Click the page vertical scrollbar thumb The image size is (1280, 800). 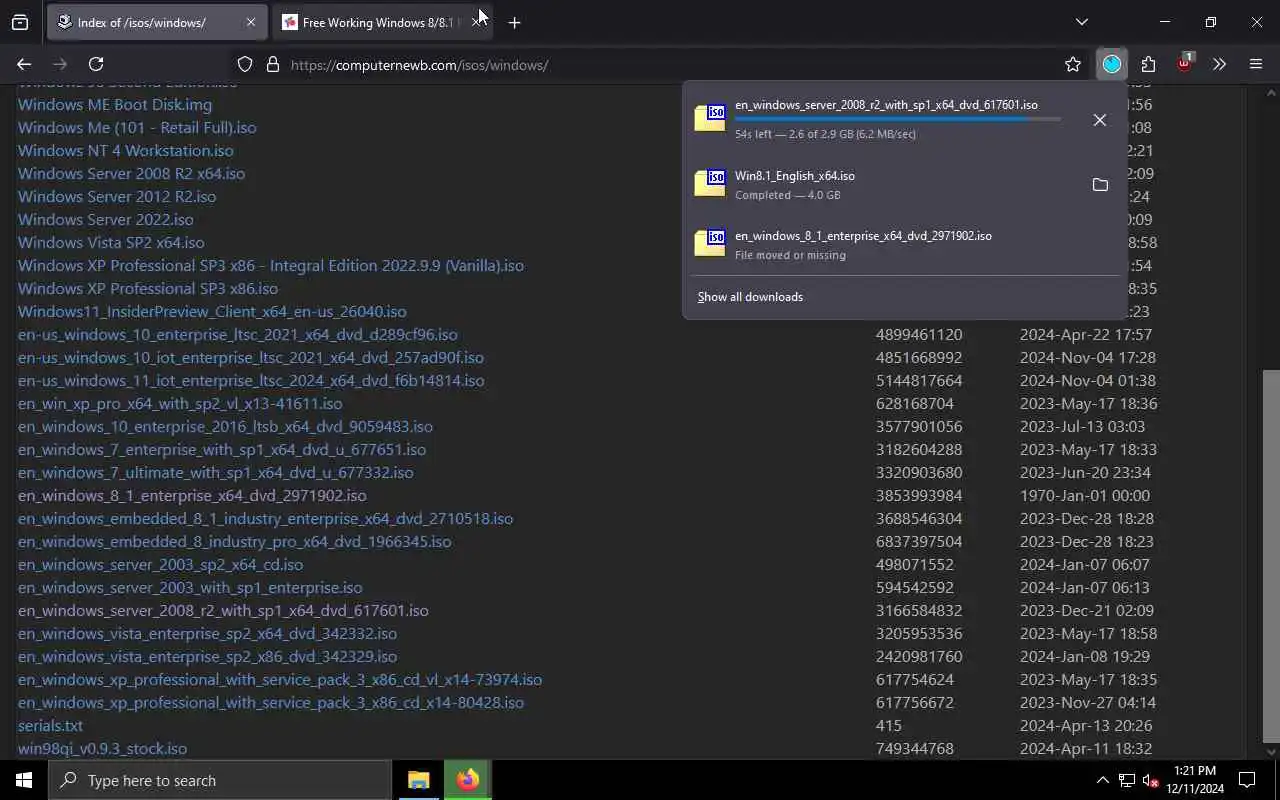[1271, 556]
